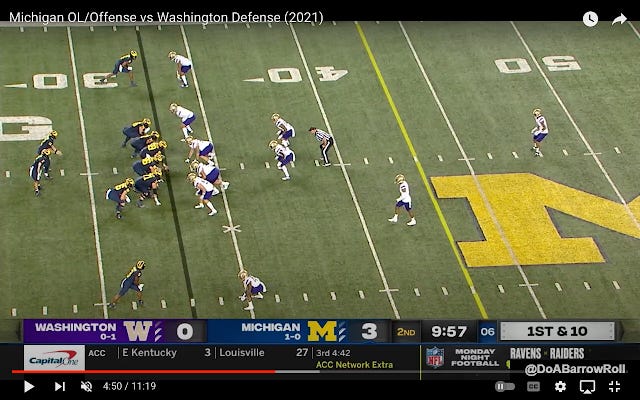This screenshot has width=640, height=400.
Task: Open the settings gear menu
Action: point(560,386)
